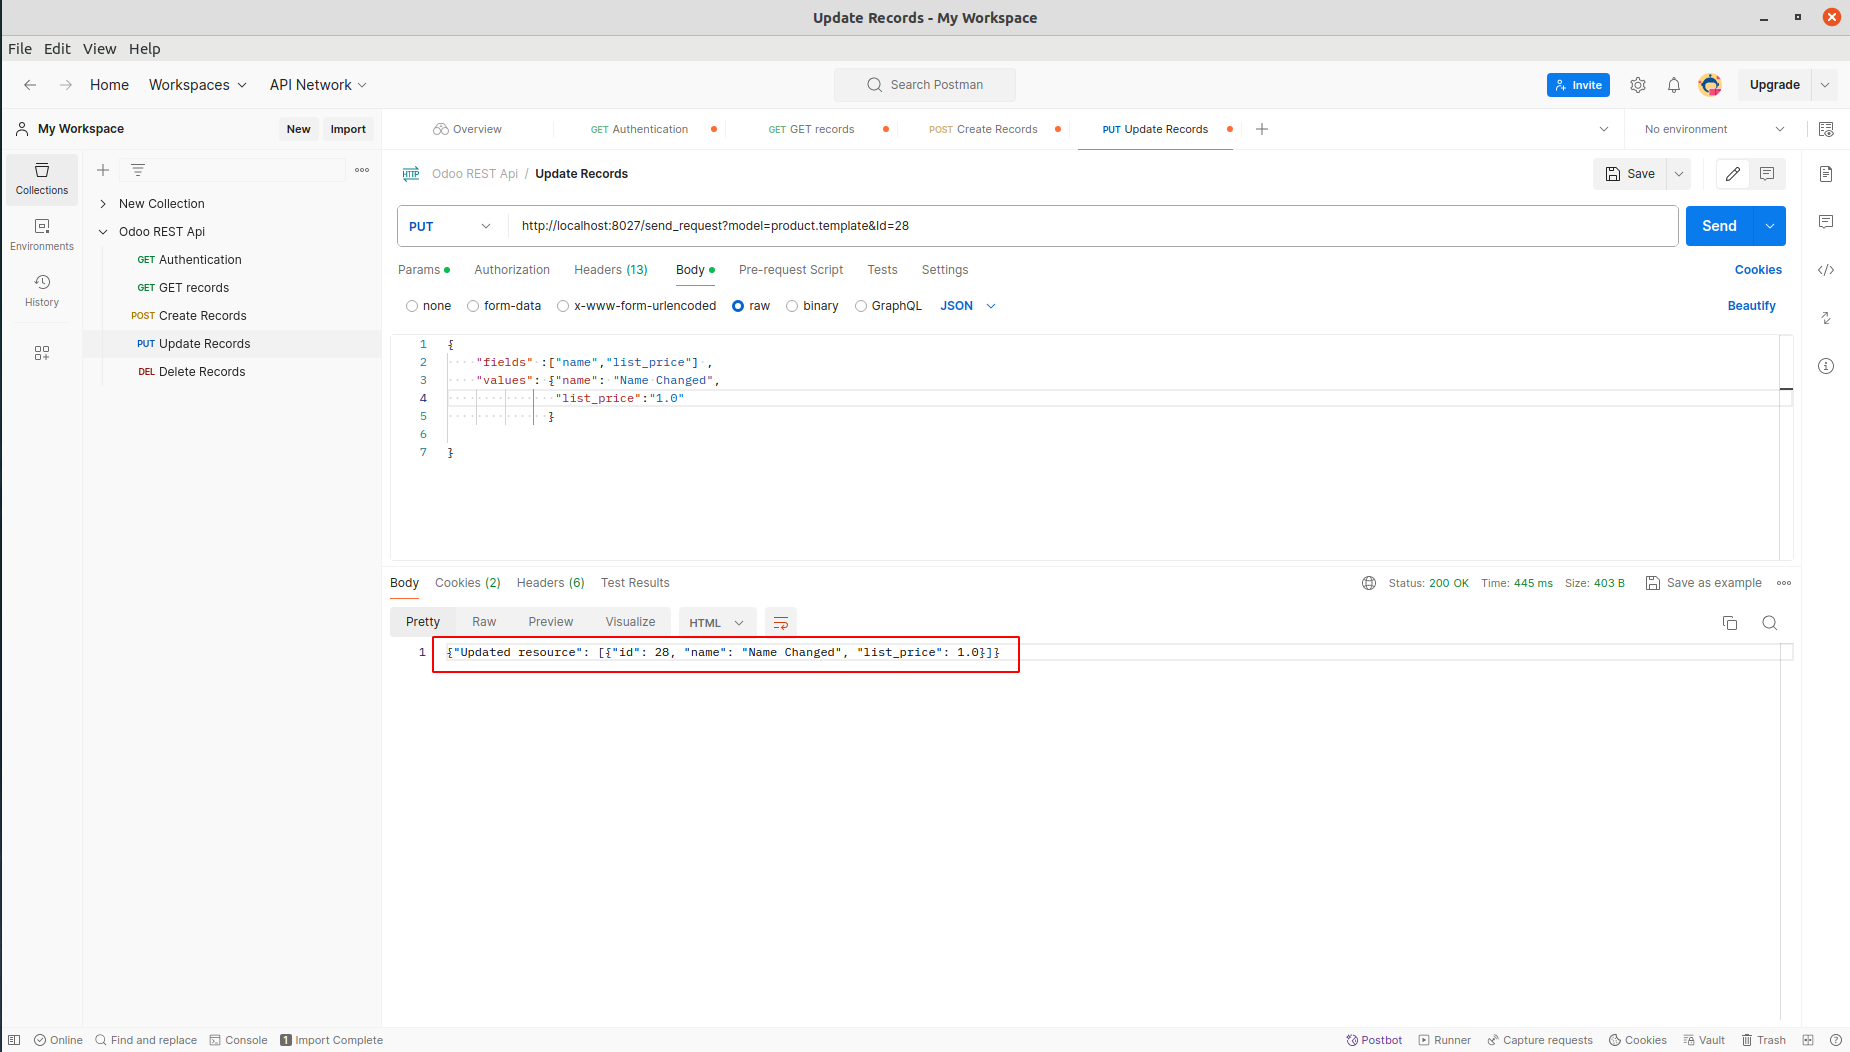Select the form-data body type
This screenshot has height=1052, width=1850.
pos(504,306)
